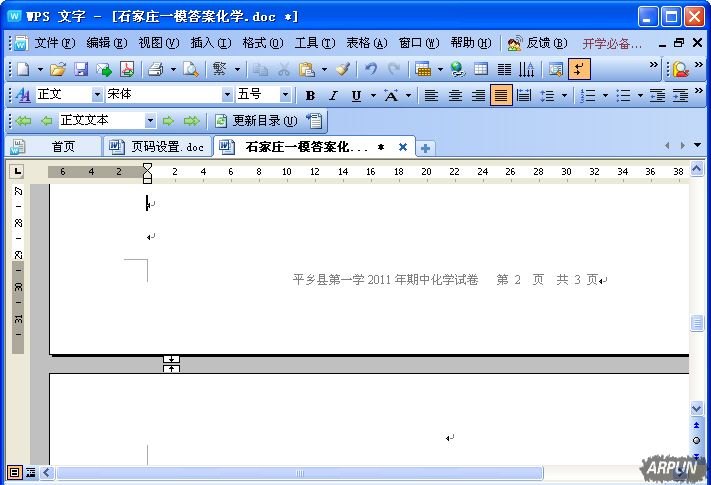Add a new document tab with plus icon

tap(425, 148)
